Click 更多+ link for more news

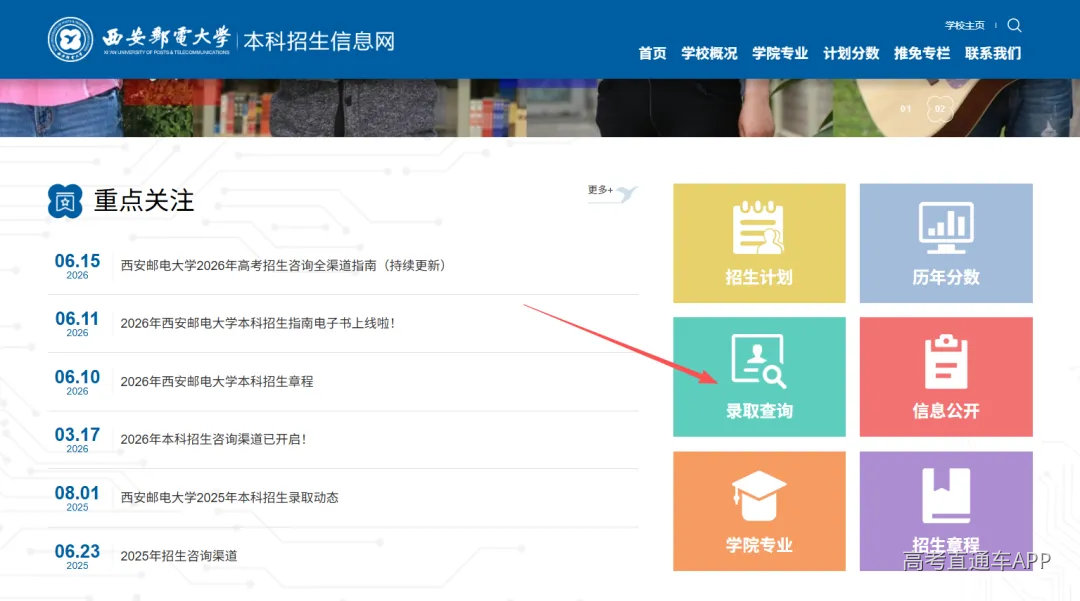click(600, 190)
